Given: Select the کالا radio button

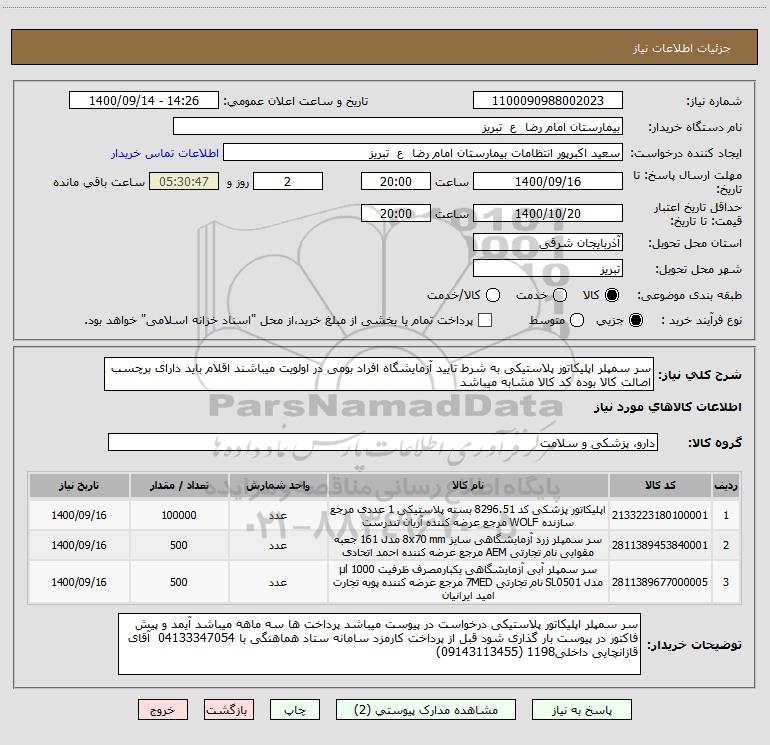Looking at the screenshot, I should (x=612, y=295).
